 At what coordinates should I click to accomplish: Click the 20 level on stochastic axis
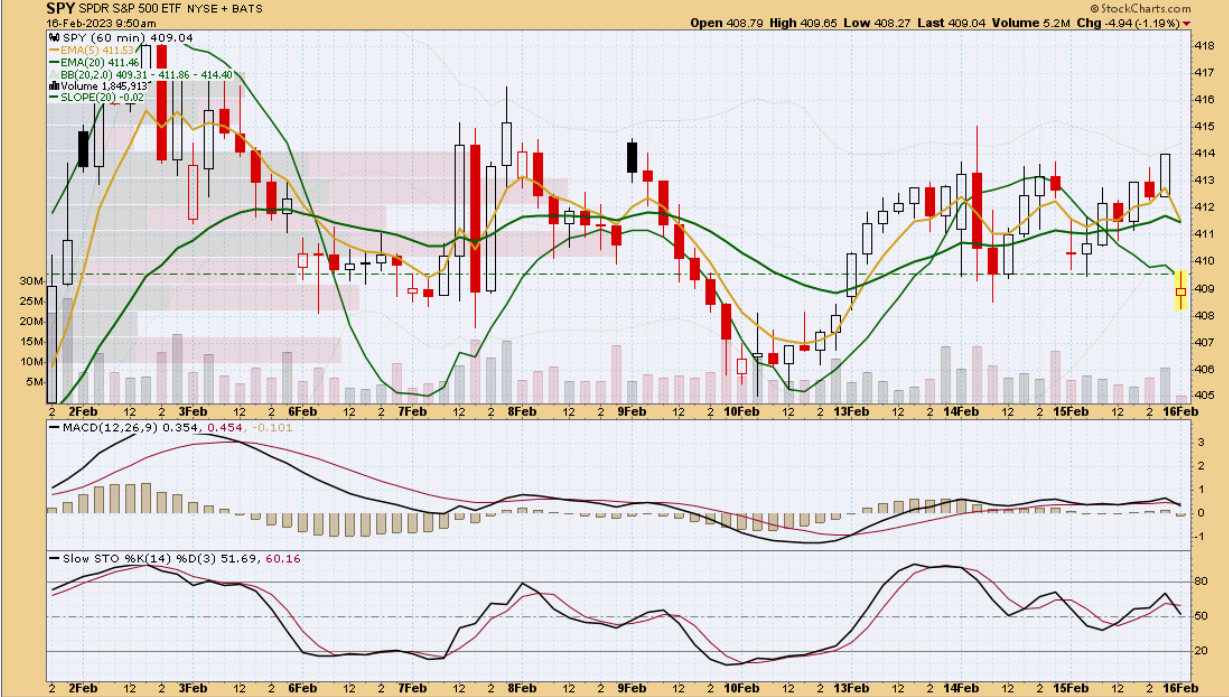[1202, 651]
